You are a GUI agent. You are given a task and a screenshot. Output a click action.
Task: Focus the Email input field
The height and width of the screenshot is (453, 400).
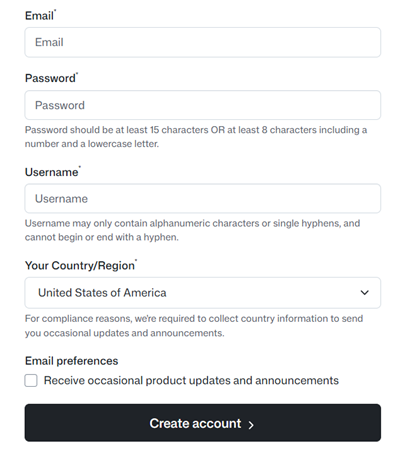coord(203,42)
